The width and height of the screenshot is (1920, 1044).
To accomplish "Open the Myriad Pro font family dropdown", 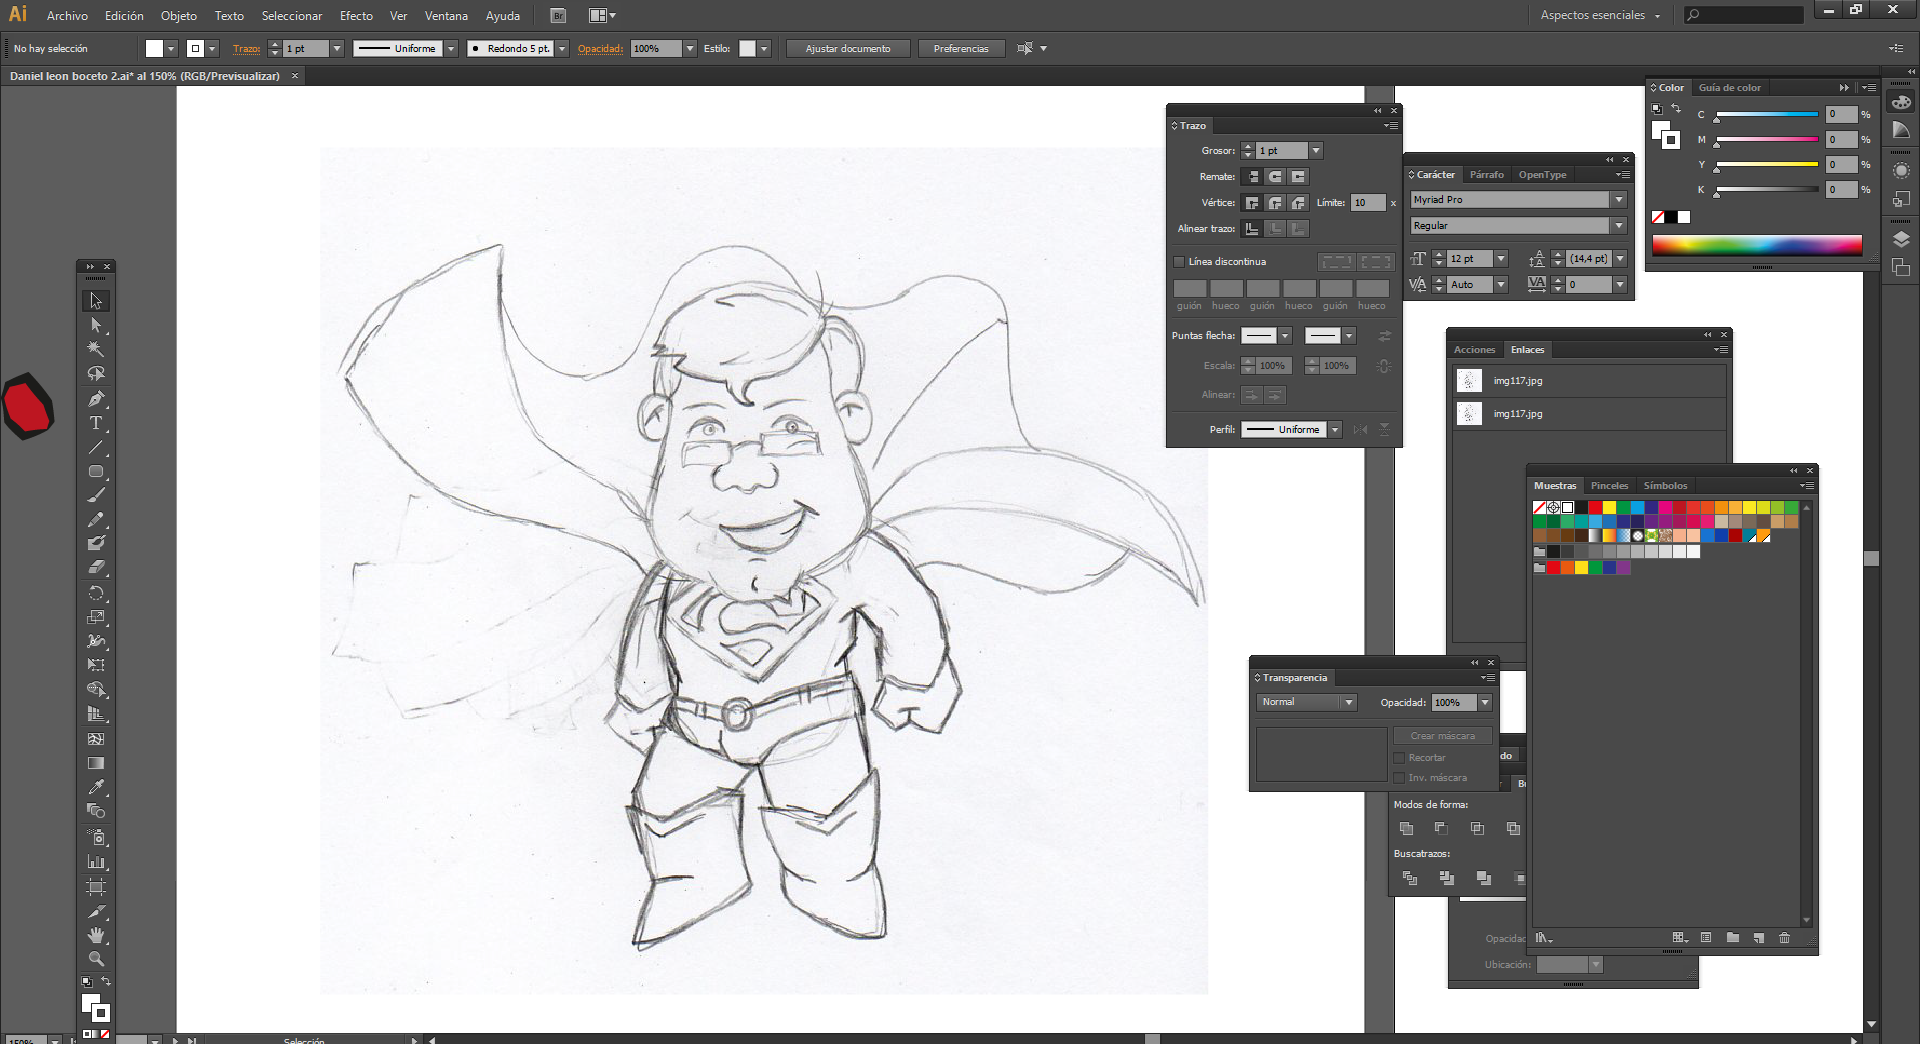I will pyautogui.click(x=1619, y=200).
